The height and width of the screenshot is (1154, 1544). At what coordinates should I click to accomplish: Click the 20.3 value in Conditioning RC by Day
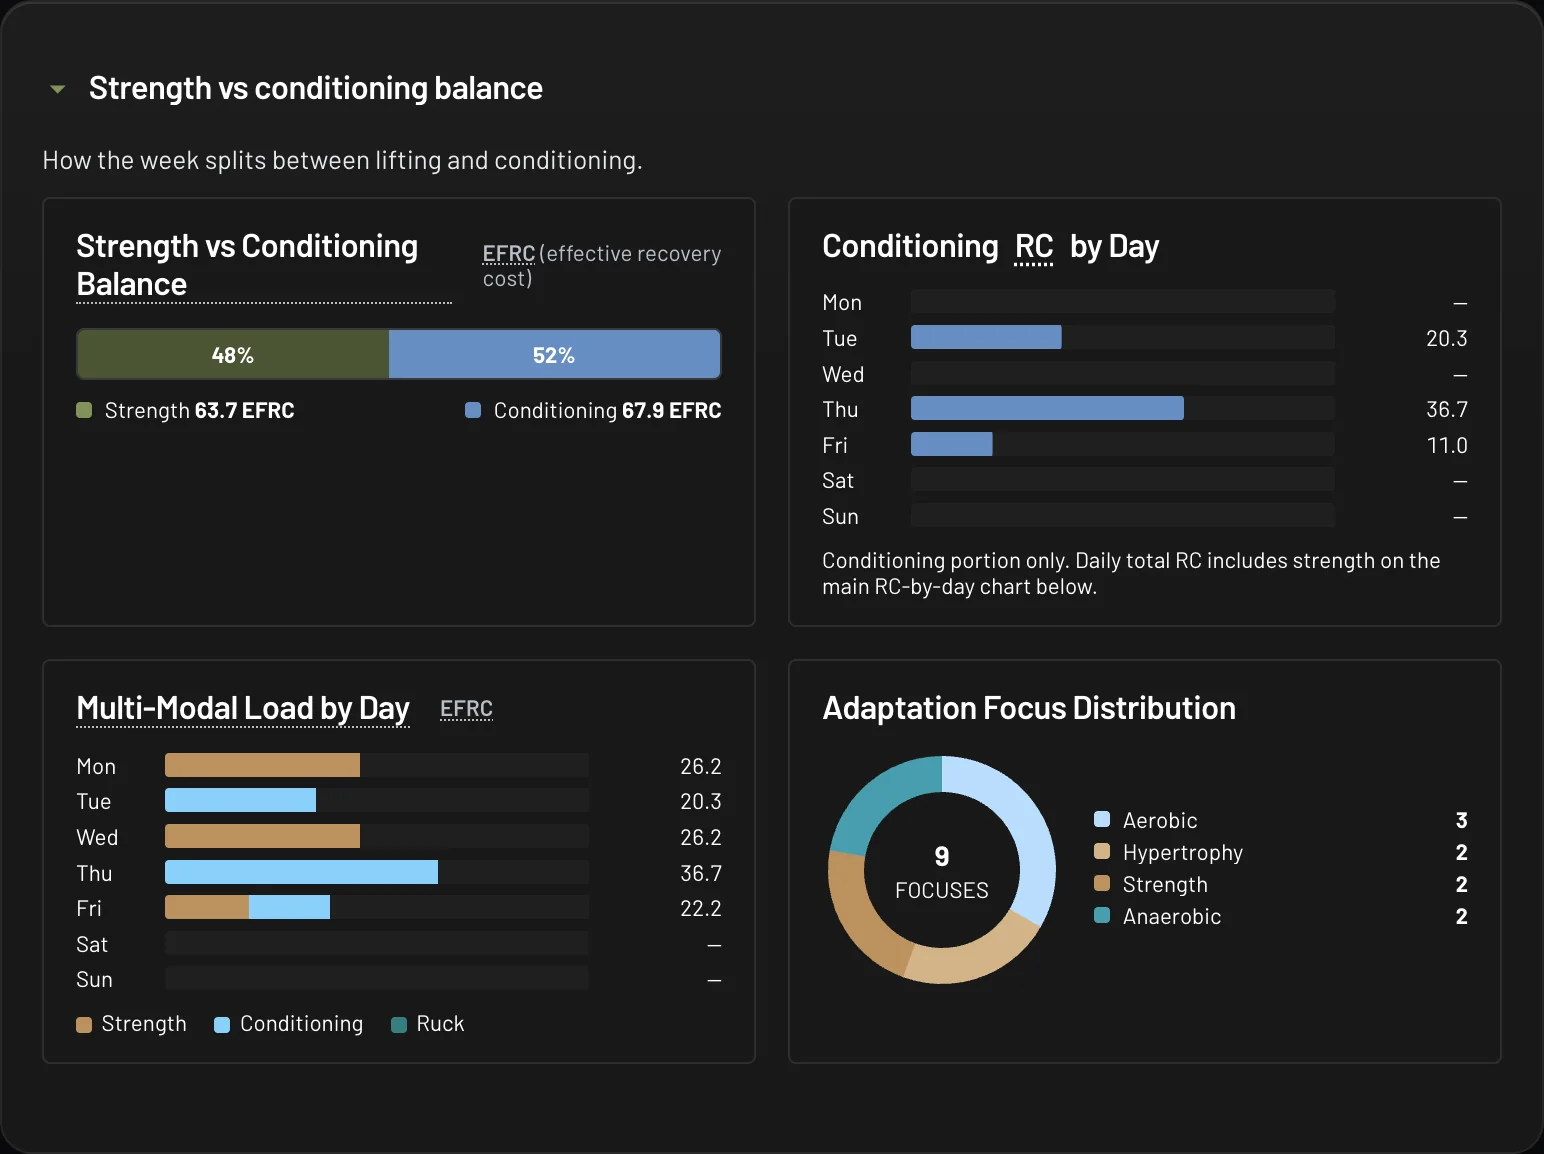click(1446, 339)
